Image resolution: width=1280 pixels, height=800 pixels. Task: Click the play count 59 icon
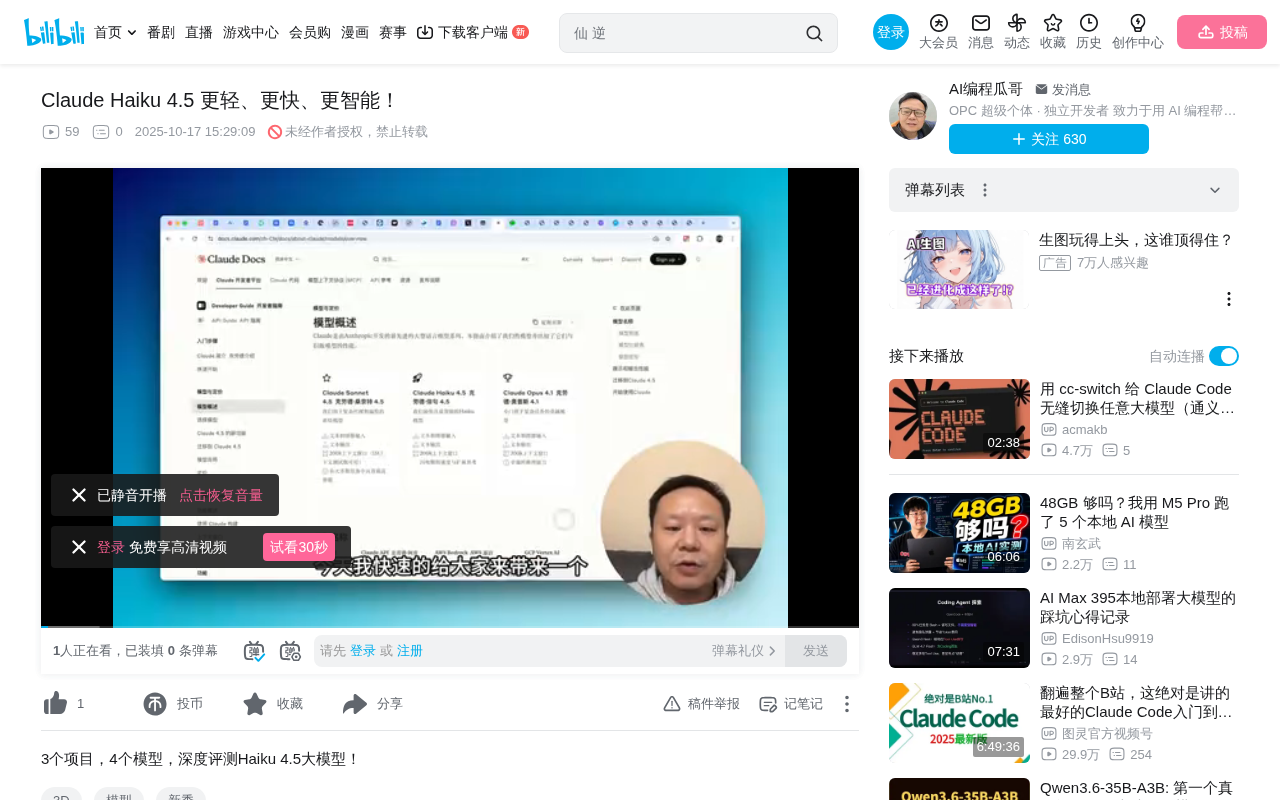51,132
